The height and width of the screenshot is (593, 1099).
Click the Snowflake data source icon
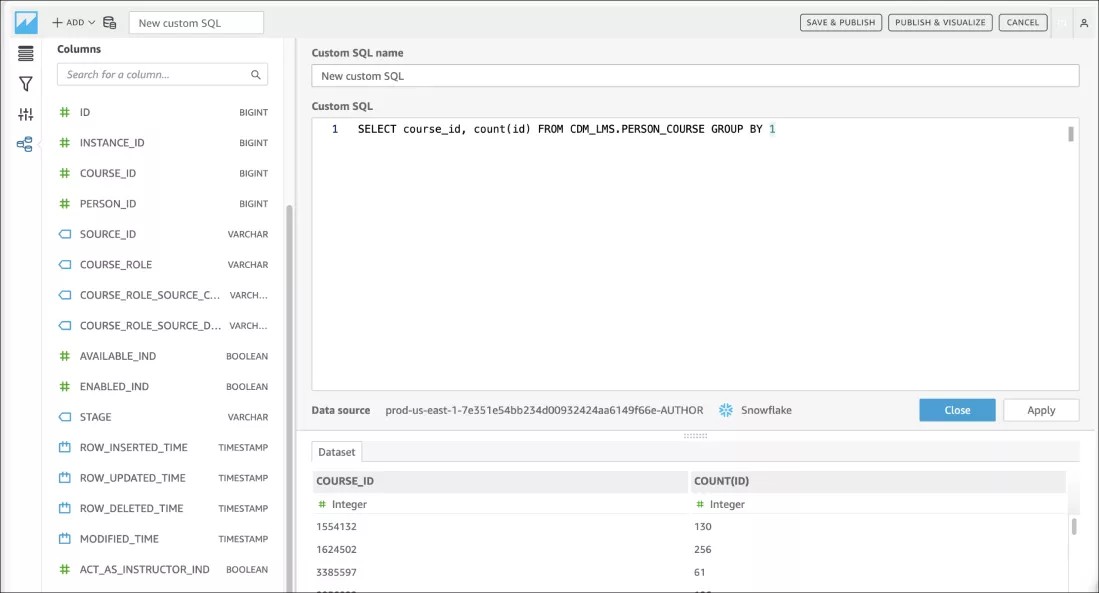coord(726,410)
